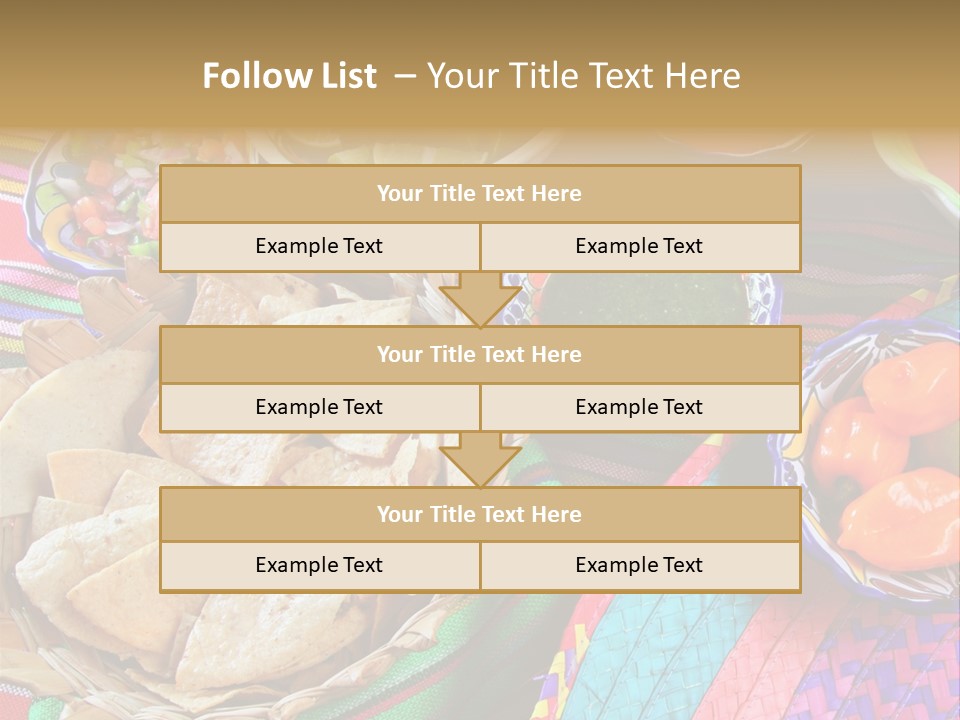Screen dimensions: 960x720
Task: Click the left Example Text cell in middle block
Action: (319, 408)
